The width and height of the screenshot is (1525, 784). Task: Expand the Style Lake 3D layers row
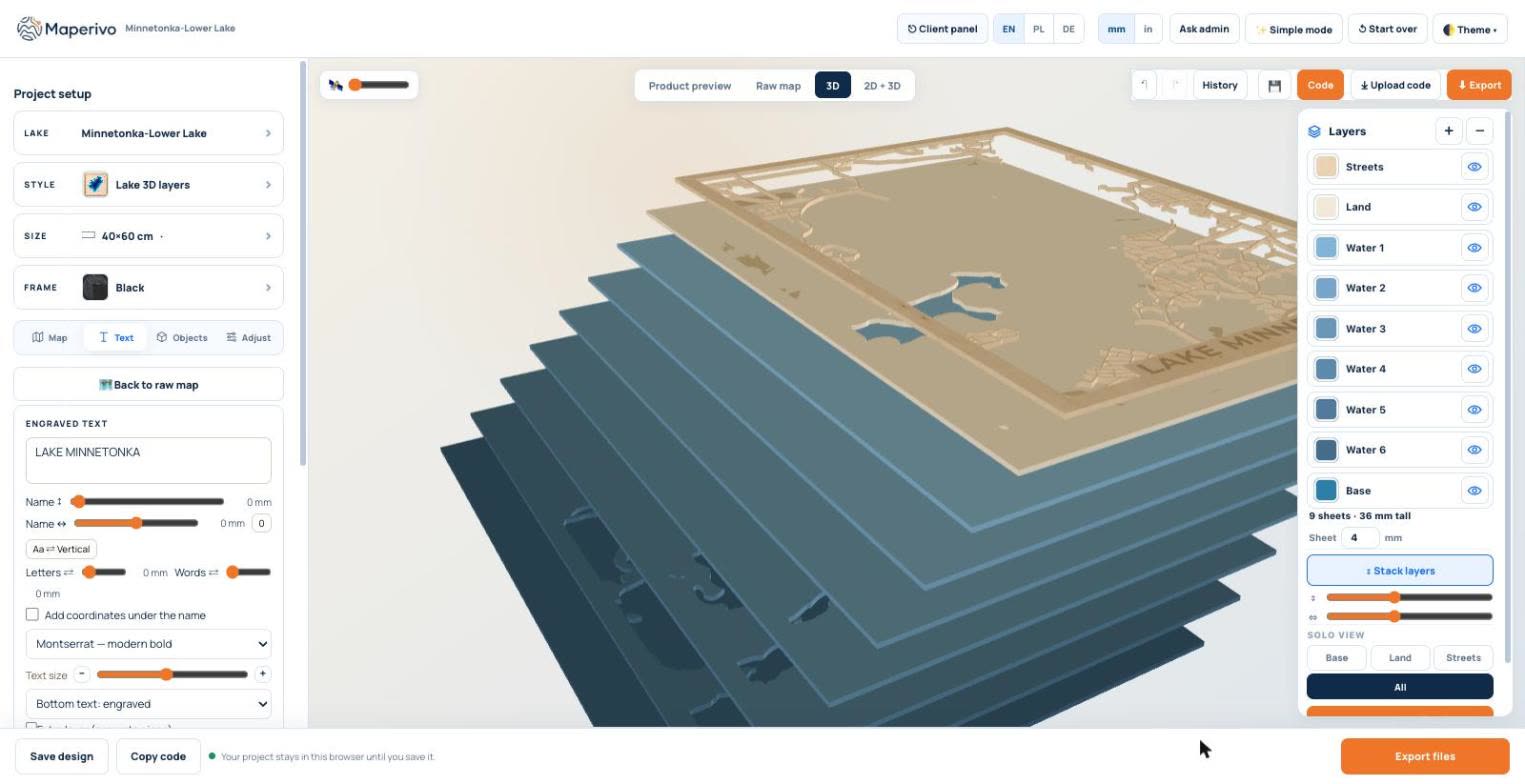(148, 184)
